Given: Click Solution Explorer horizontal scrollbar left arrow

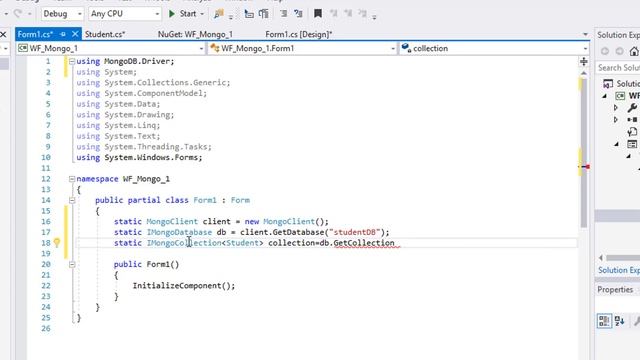Looking at the screenshot, I should click(x=601, y=258).
